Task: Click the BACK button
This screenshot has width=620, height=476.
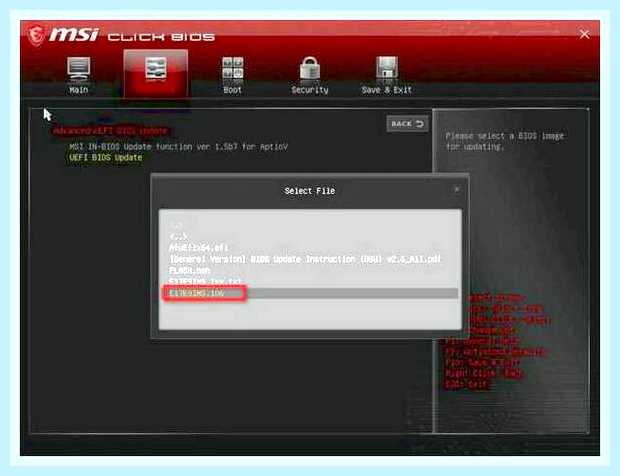Action: coord(407,124)
